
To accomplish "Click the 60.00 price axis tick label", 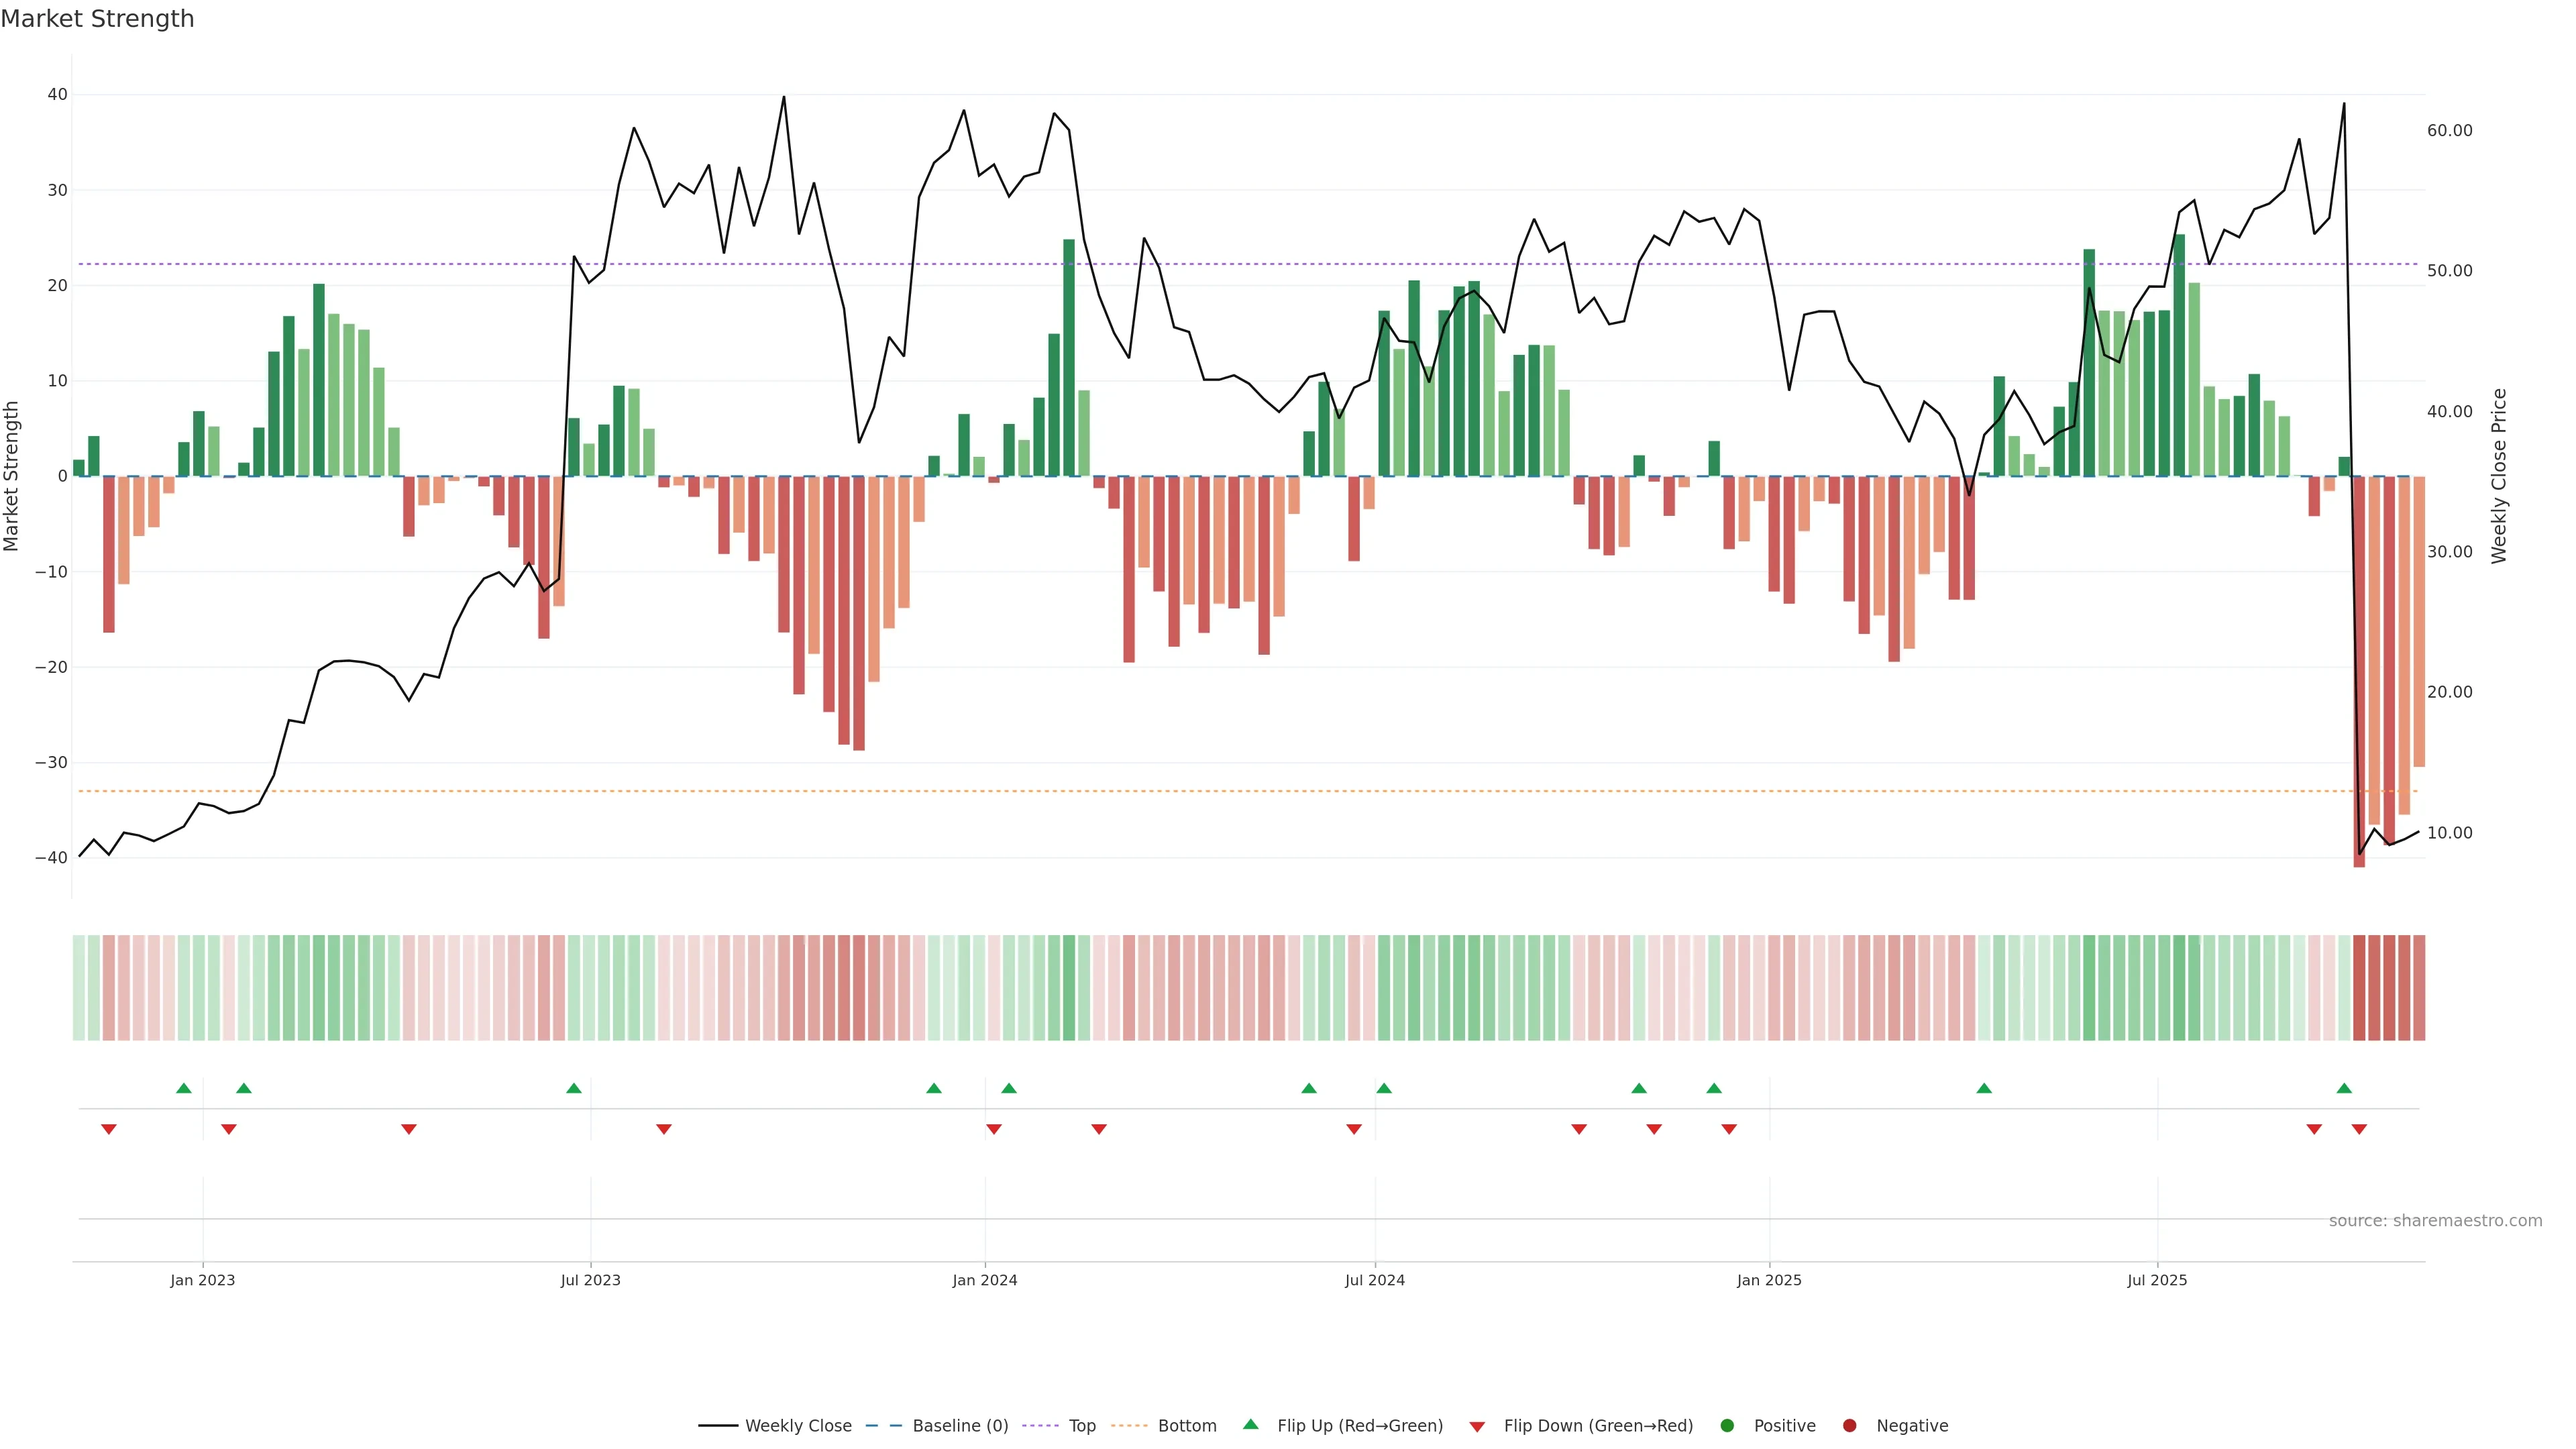I will 2449,131.
